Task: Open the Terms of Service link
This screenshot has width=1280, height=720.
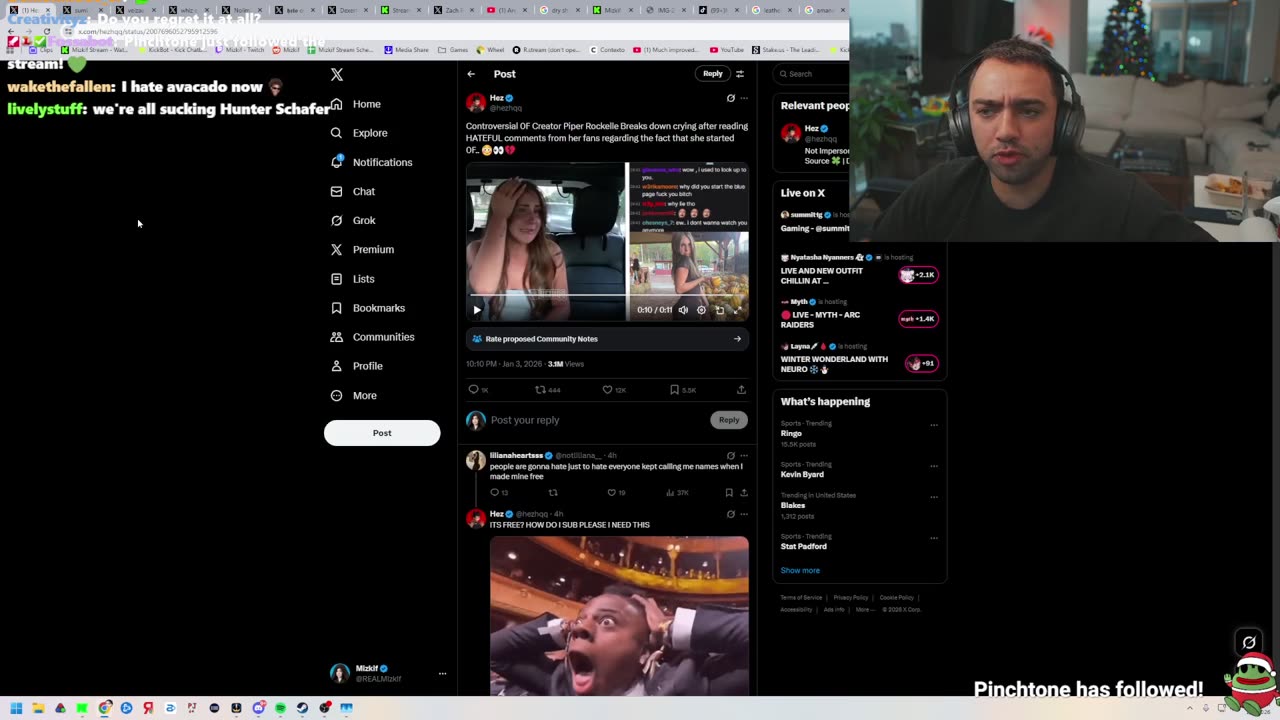Action: [x=801, y=598]
